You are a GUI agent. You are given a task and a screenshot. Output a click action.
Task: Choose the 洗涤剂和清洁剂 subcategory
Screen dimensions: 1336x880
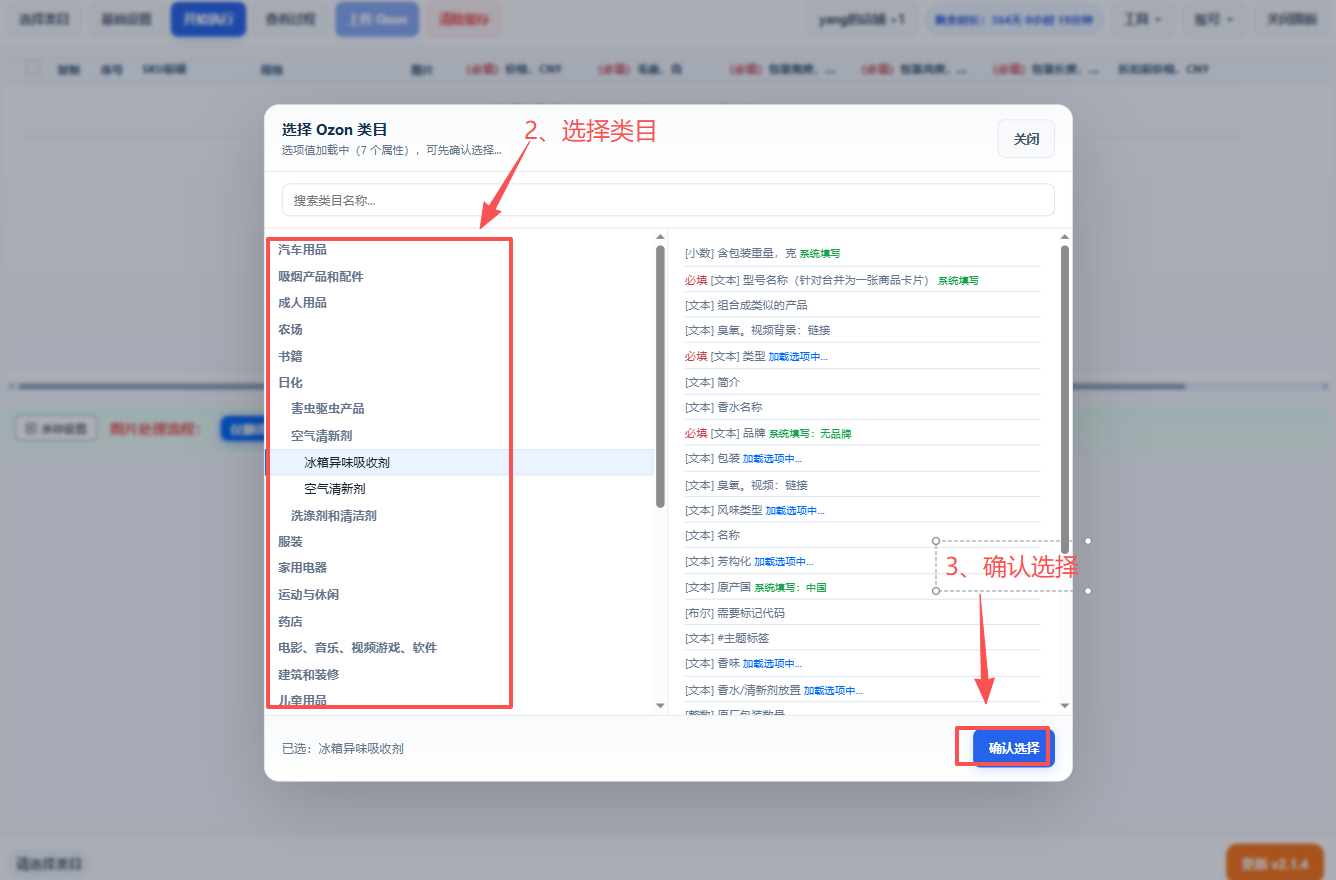[x=333, y=515]
